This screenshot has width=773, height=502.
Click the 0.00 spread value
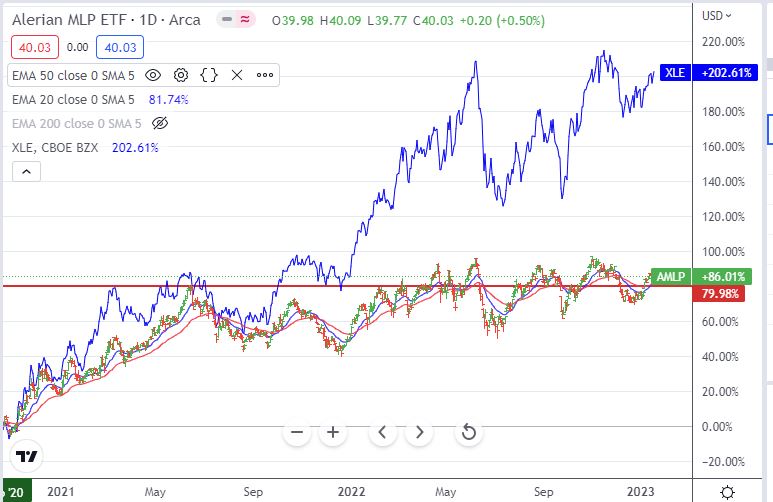click(77, 47)
